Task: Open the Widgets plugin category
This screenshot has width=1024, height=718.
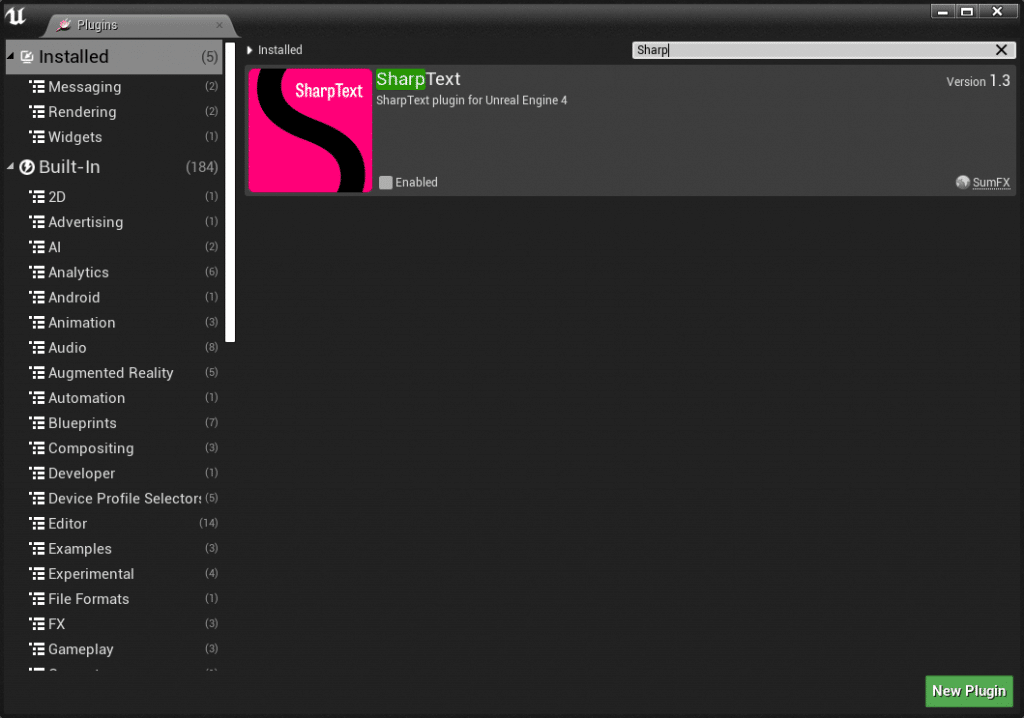Action: pos(77,137)
